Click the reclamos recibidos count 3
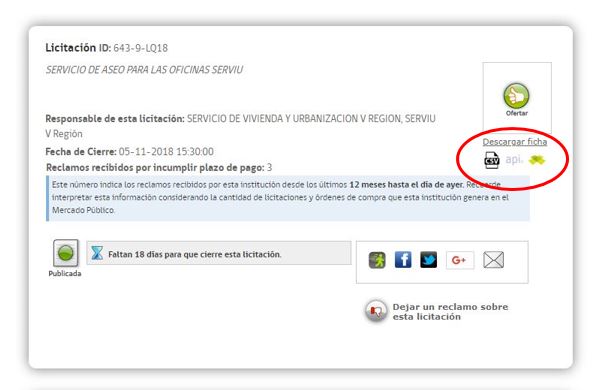The width and height of the screenshot is (609, 390). pos(269,168)
